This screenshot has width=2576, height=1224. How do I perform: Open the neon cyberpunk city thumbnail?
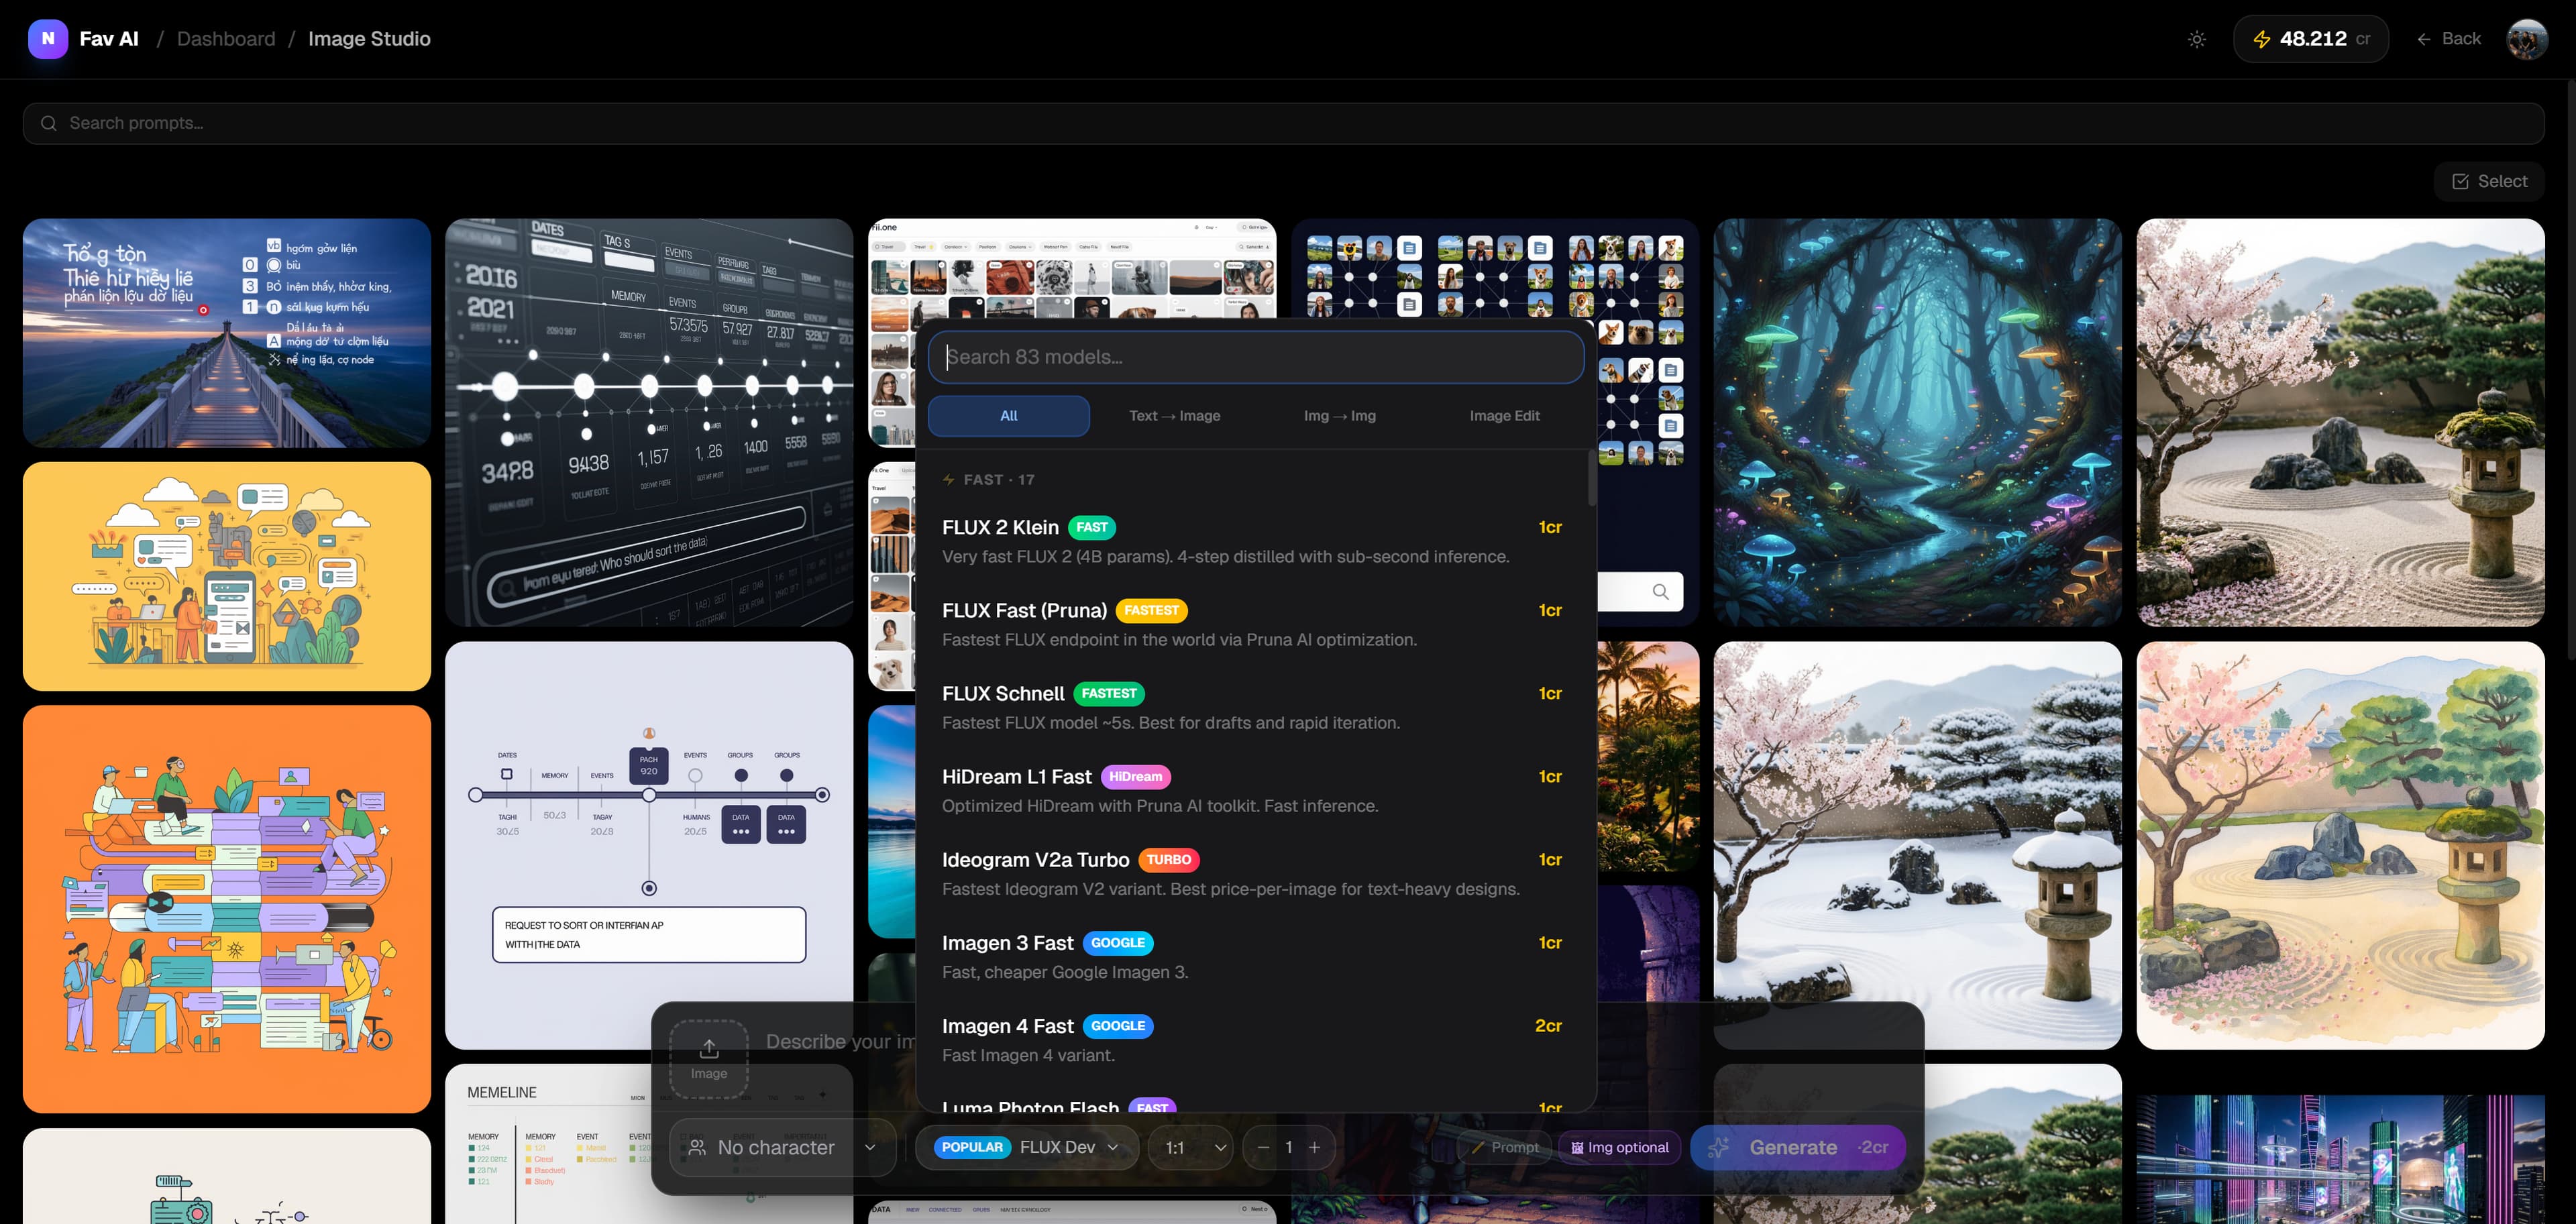[x=2340, y=1160]
